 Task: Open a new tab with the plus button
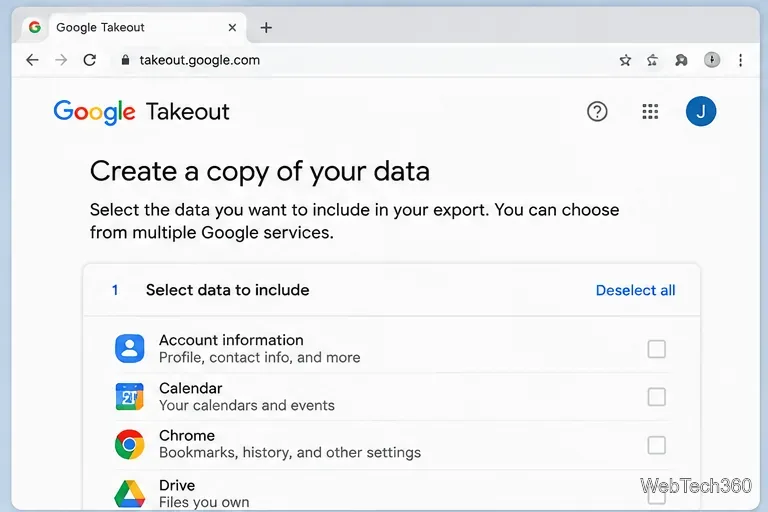pos(266,27)
